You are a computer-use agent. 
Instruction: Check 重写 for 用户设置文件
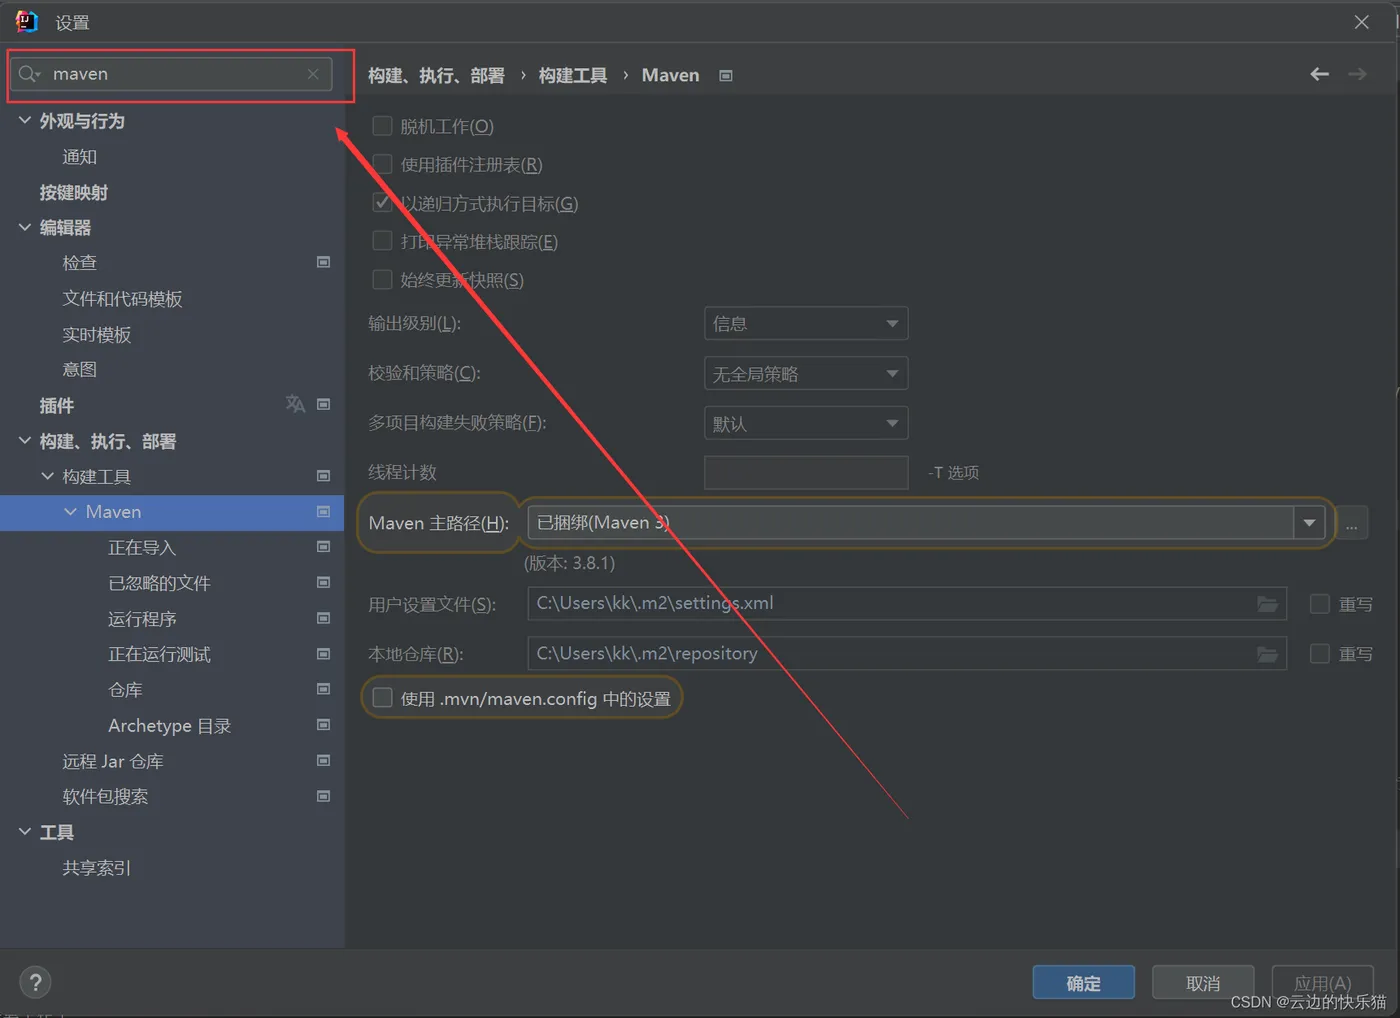pos(1320,604)
